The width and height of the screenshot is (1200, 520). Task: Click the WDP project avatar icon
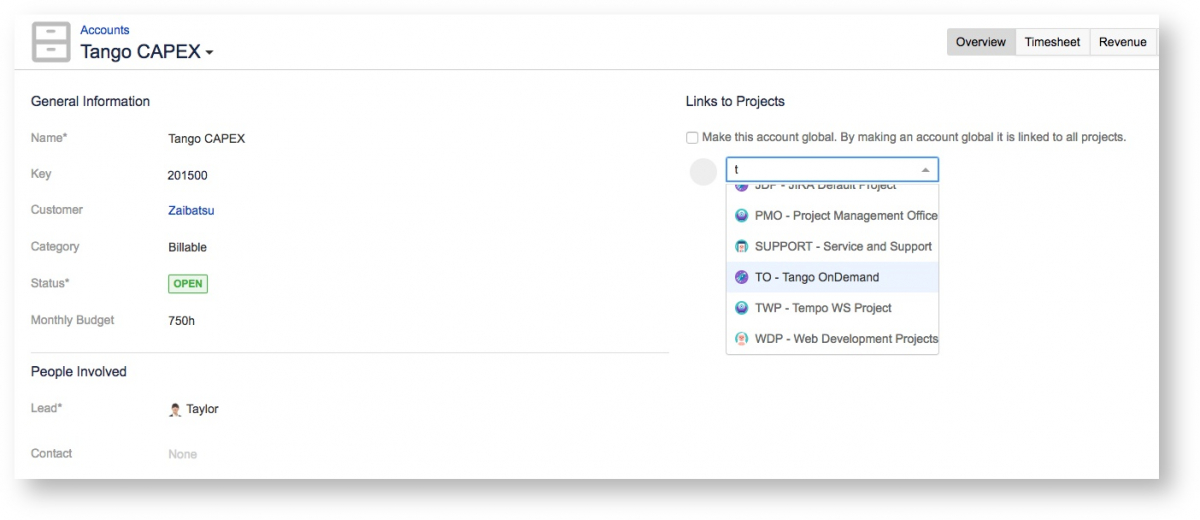[741, 339]
